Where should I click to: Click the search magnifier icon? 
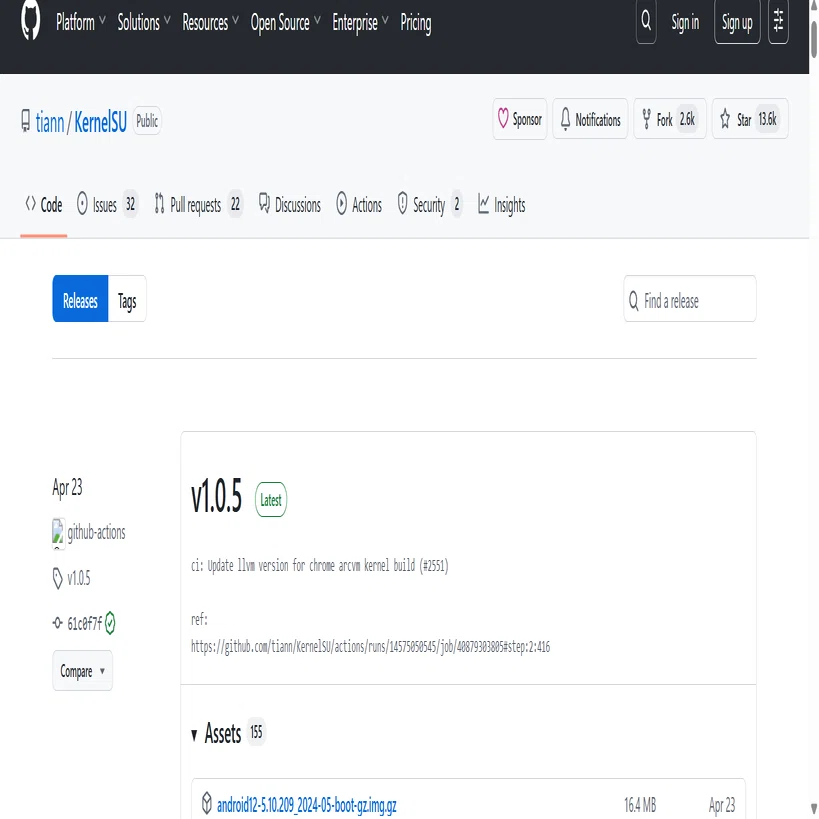point(646,21)
